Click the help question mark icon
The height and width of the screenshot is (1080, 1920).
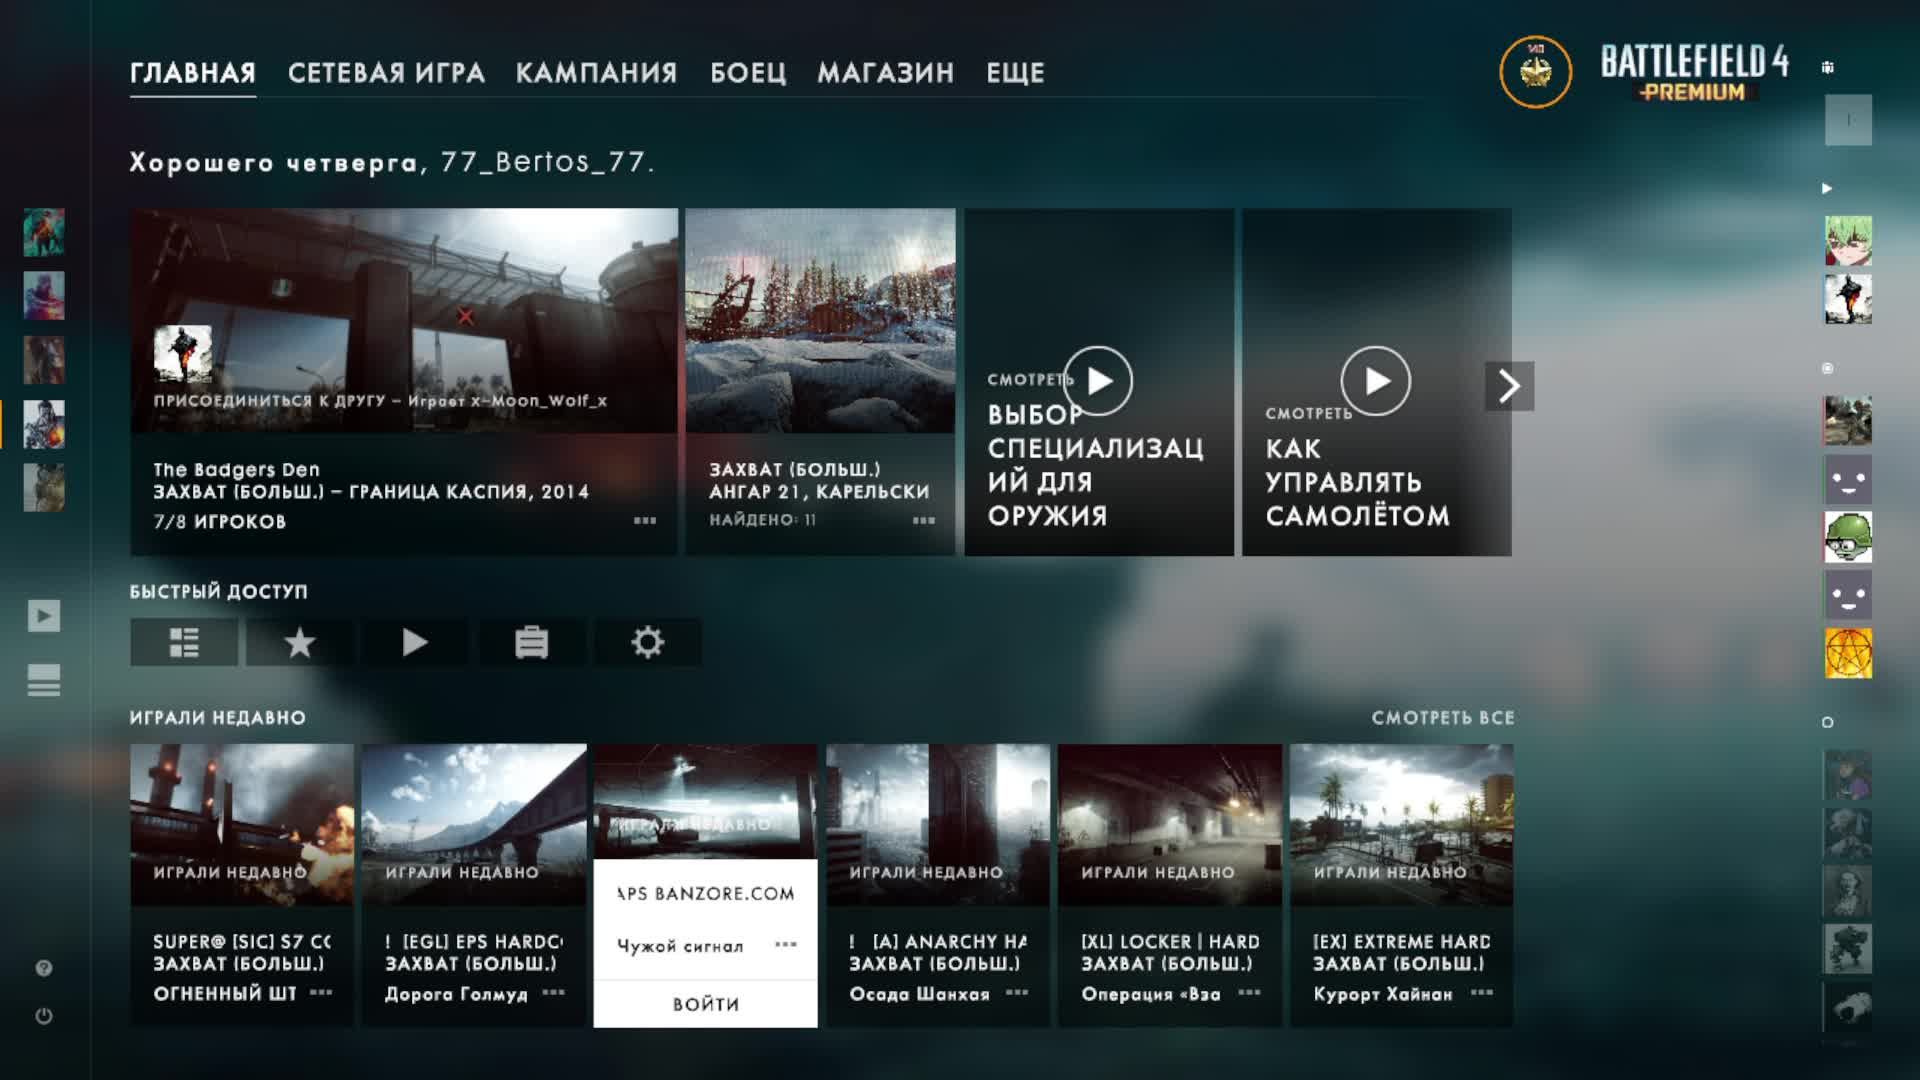(44, 968)
